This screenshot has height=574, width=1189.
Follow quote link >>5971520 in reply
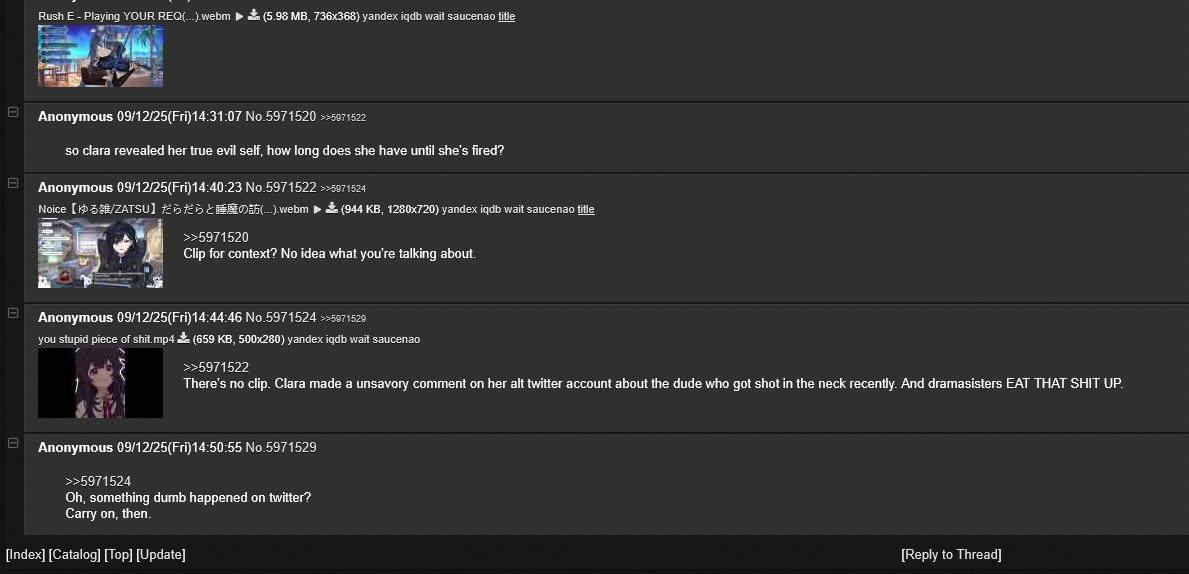point(216,237)
